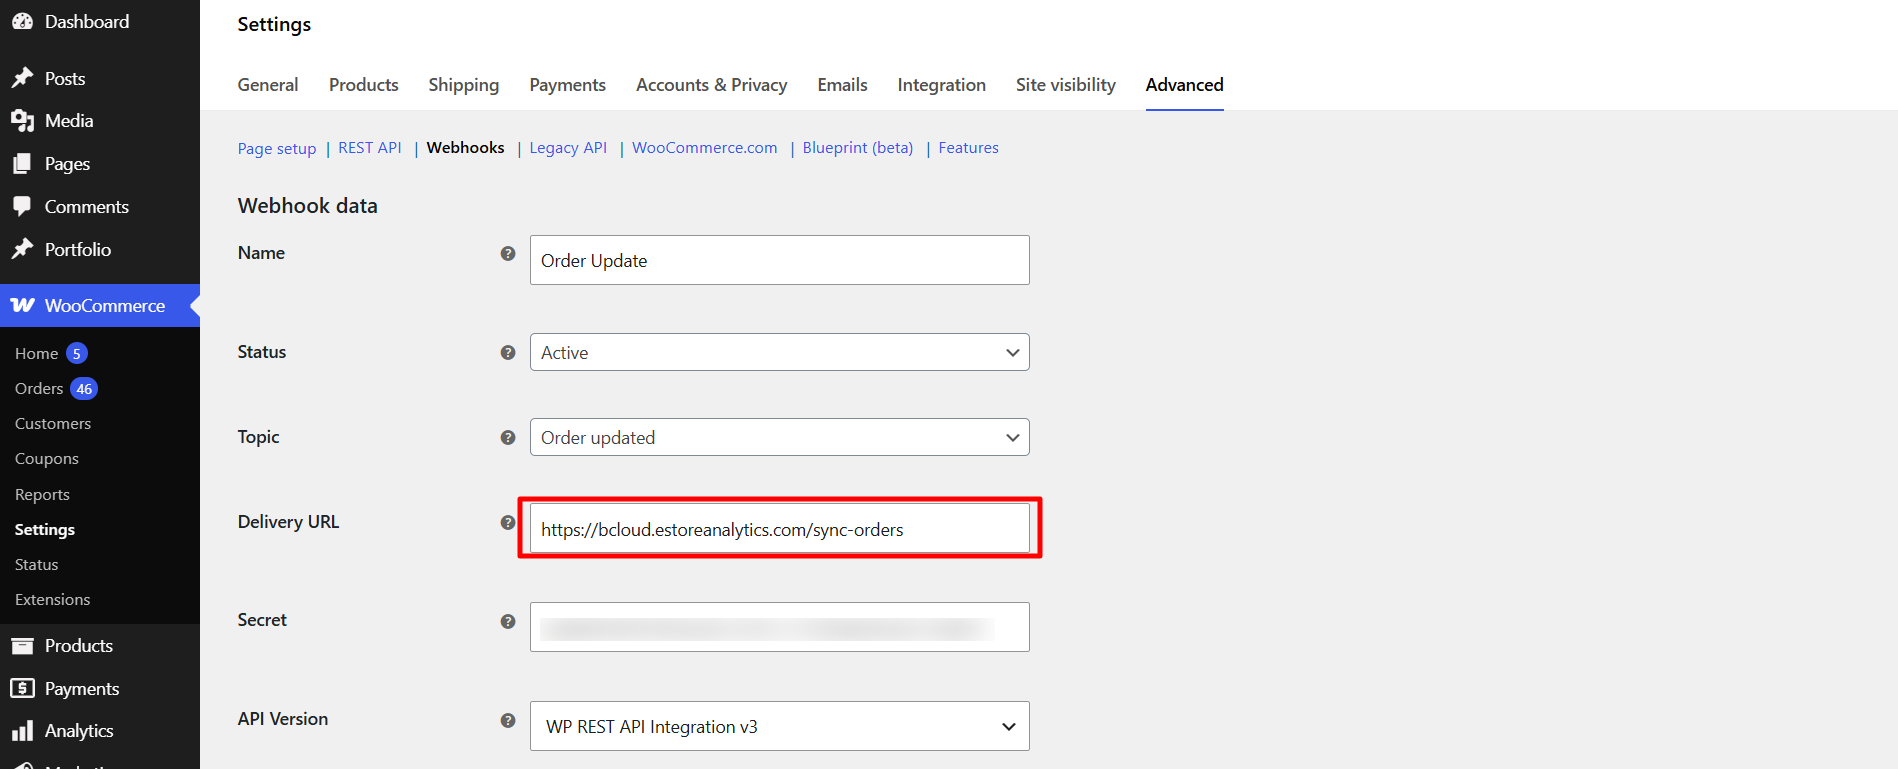Click the help icon next to Delivery URL
Viewport: 1898px width, 769px height.
pyautogui.click(x=508, y=523)
